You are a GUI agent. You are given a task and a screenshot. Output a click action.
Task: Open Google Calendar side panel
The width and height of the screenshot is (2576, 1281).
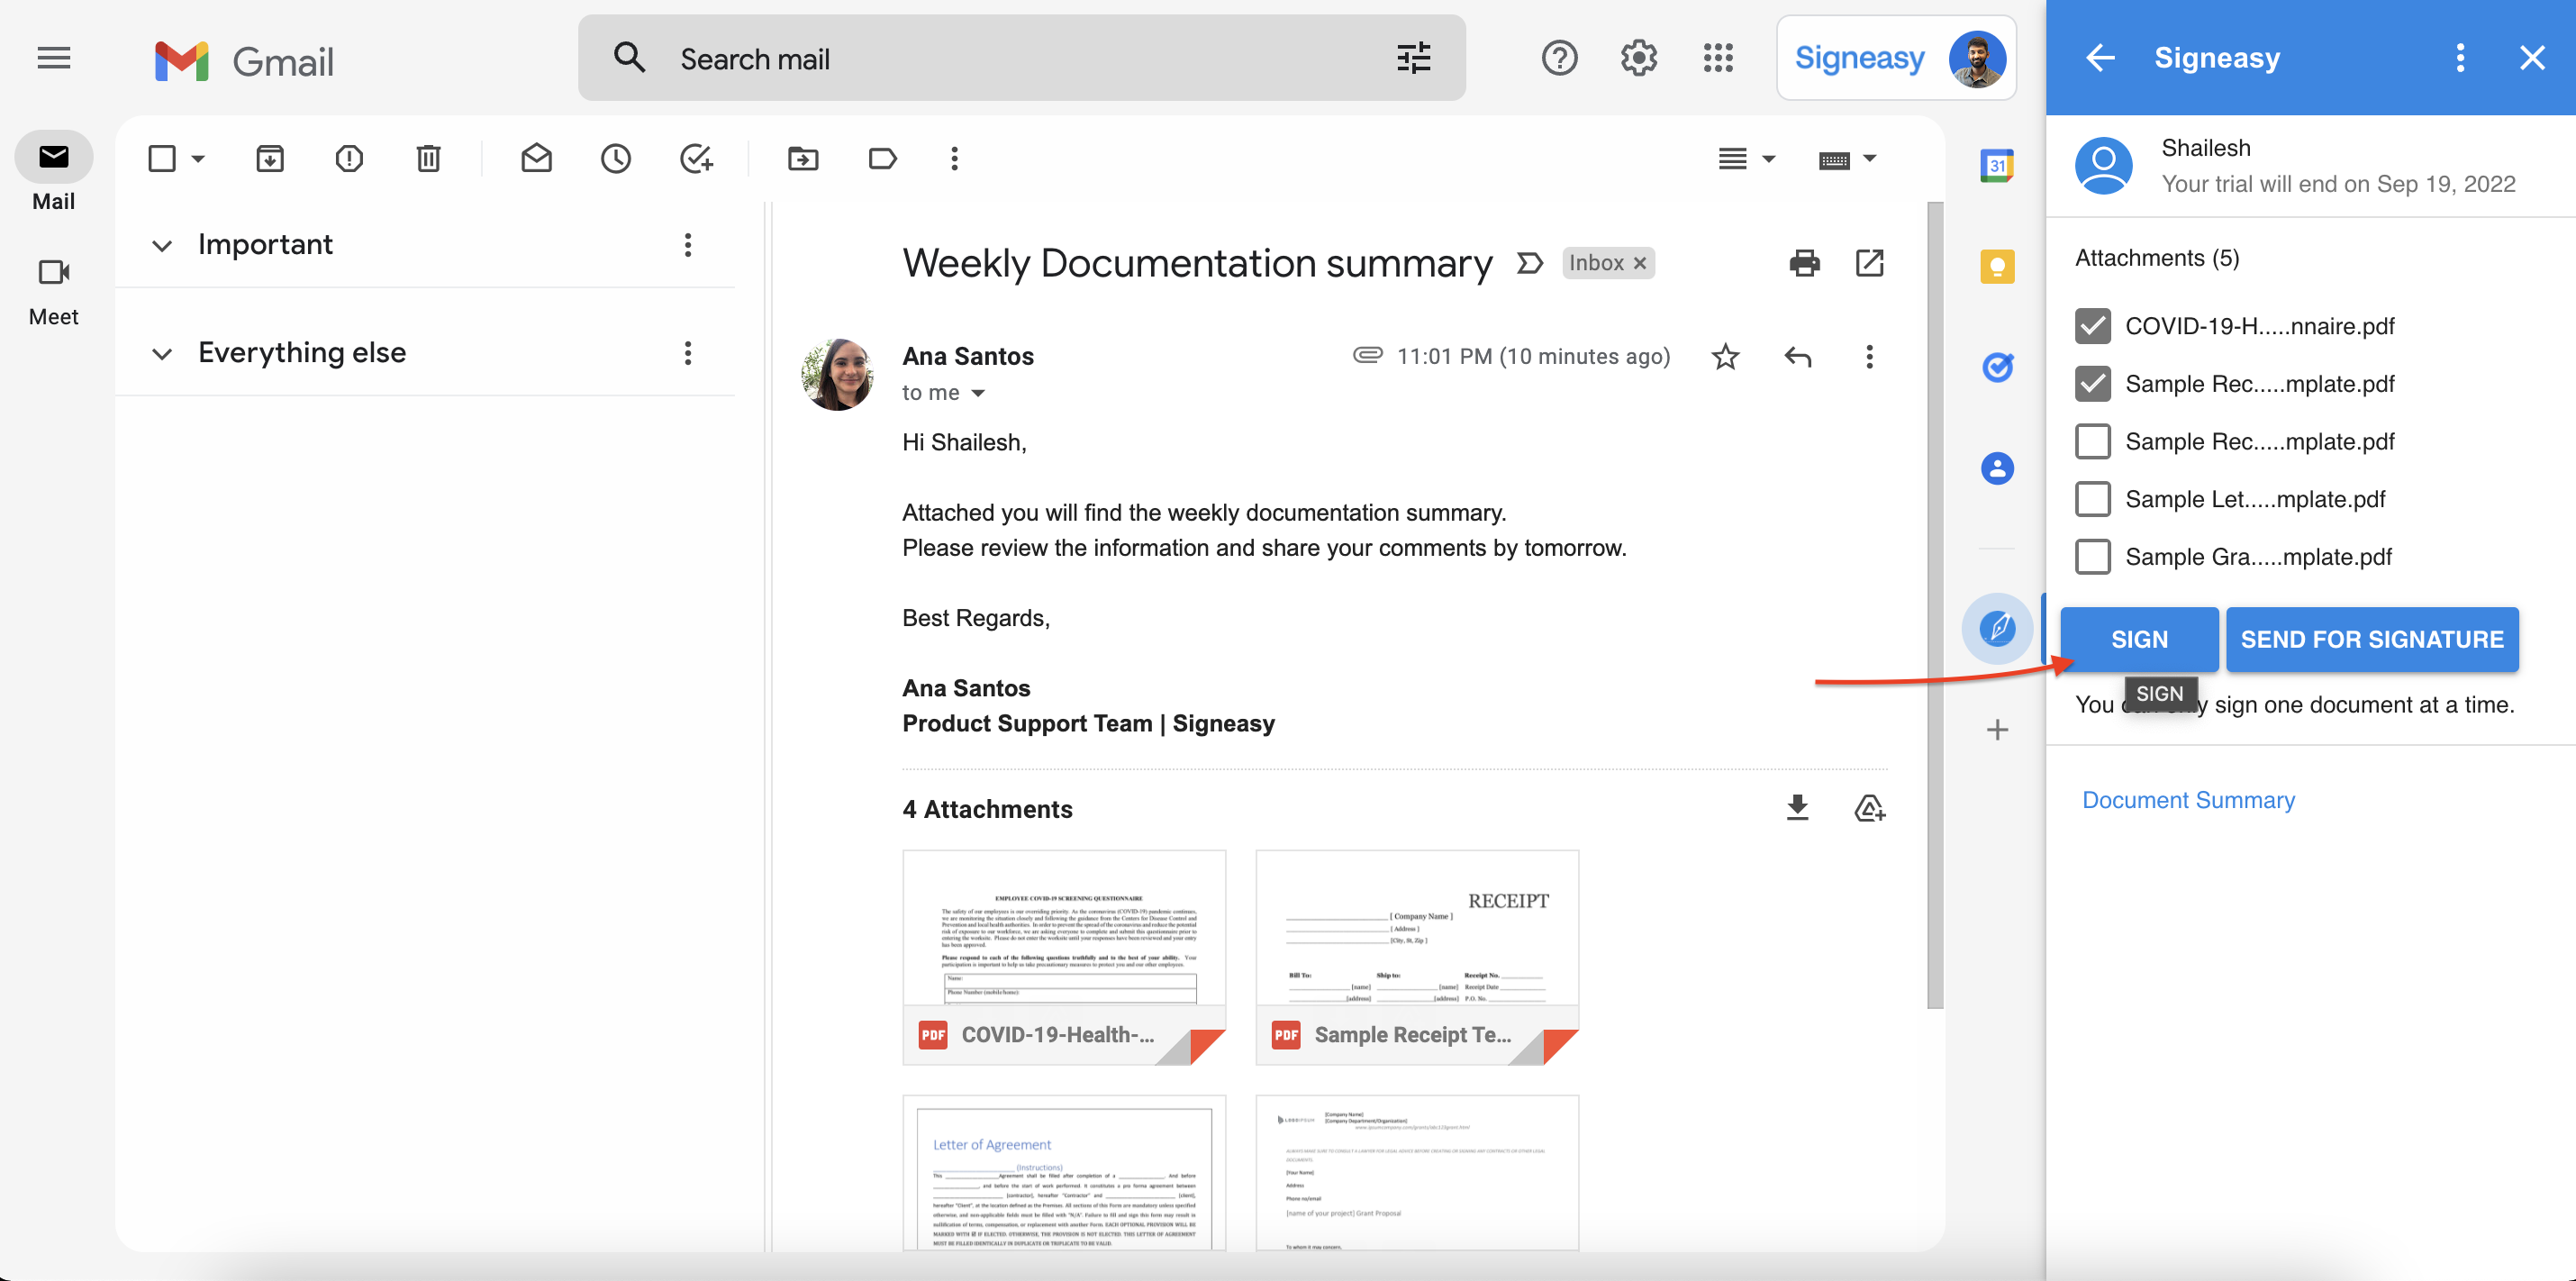coord(1997,165)
